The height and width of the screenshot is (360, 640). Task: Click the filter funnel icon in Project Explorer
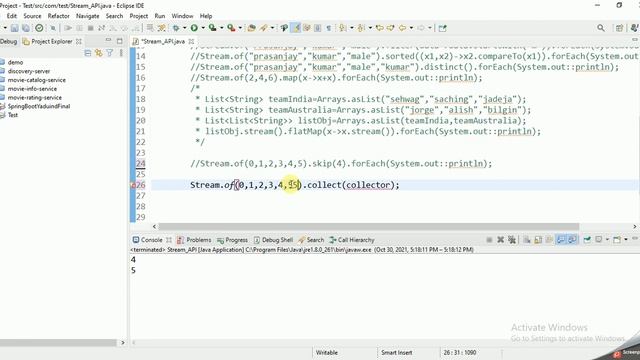109,53
